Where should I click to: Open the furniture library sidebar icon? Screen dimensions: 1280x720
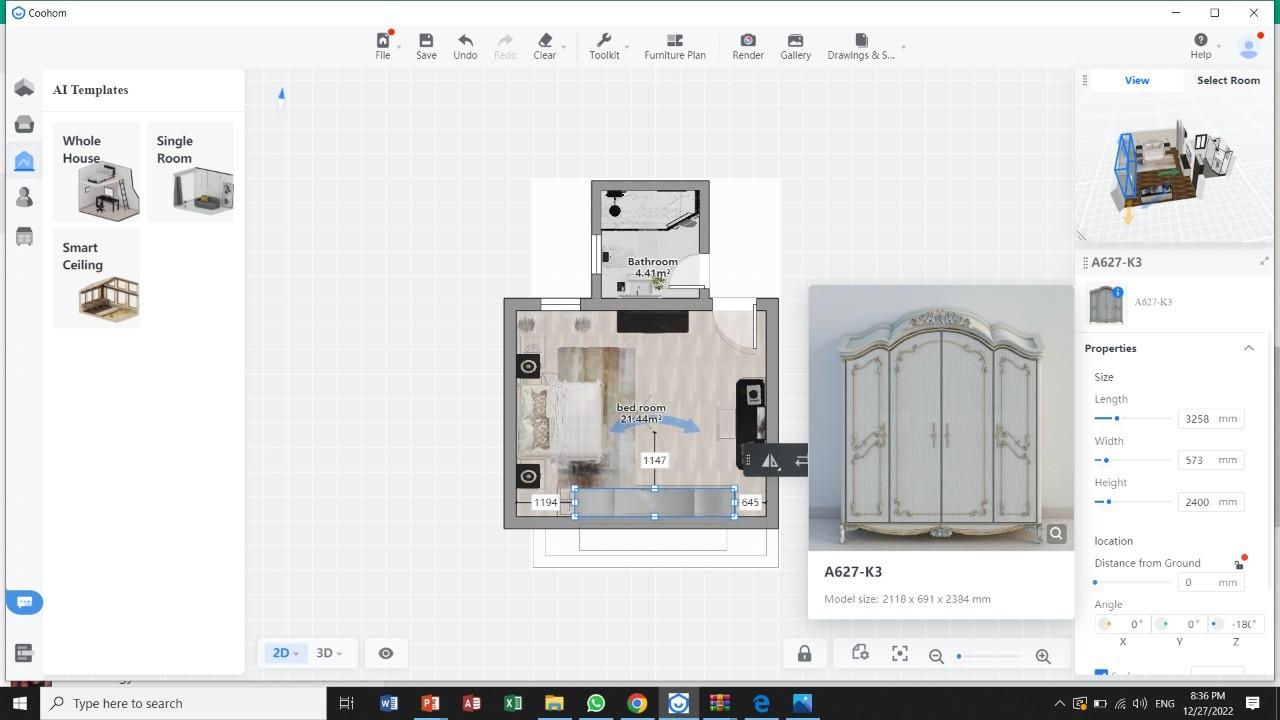(24, 124)
